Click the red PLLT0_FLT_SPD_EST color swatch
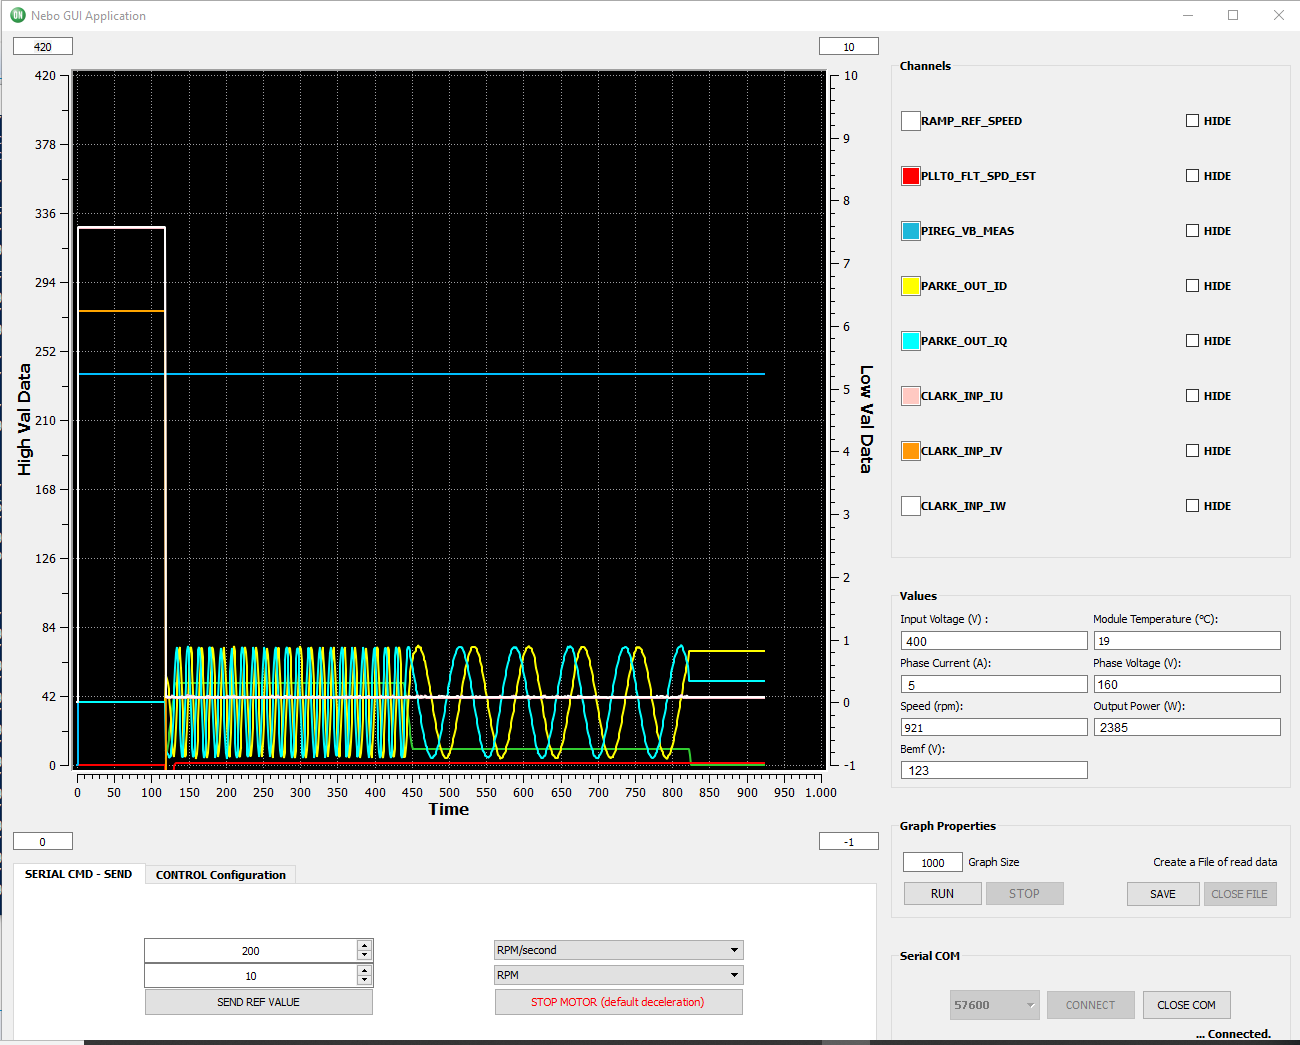Image resolution: width=1300 pixels, height=1045 pixels. coord(910,176)
